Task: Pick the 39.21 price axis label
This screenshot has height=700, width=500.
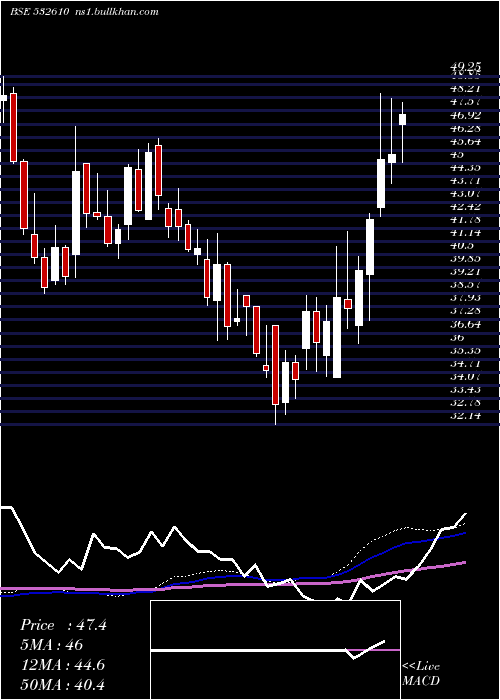Action: click(465, 272)
